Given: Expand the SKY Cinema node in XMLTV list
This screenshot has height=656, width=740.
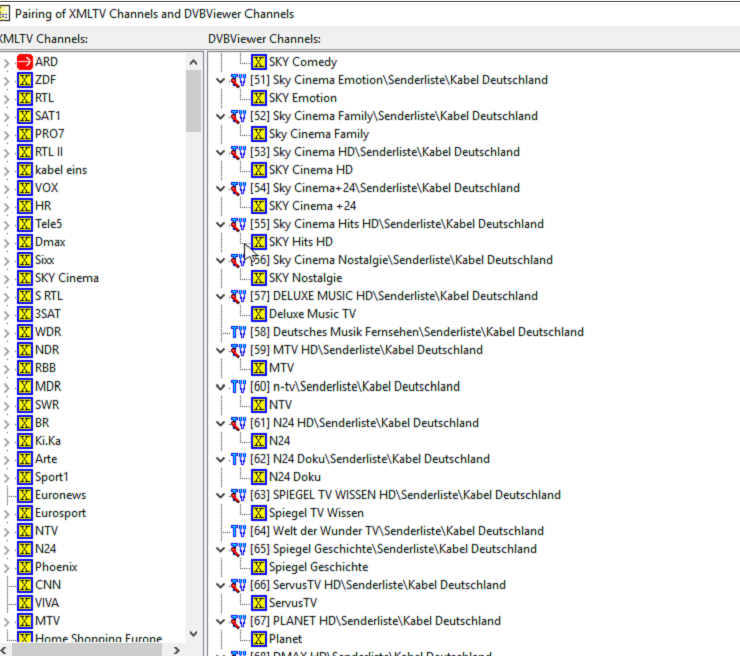Looking at the screenshot, I should (6, 278).
